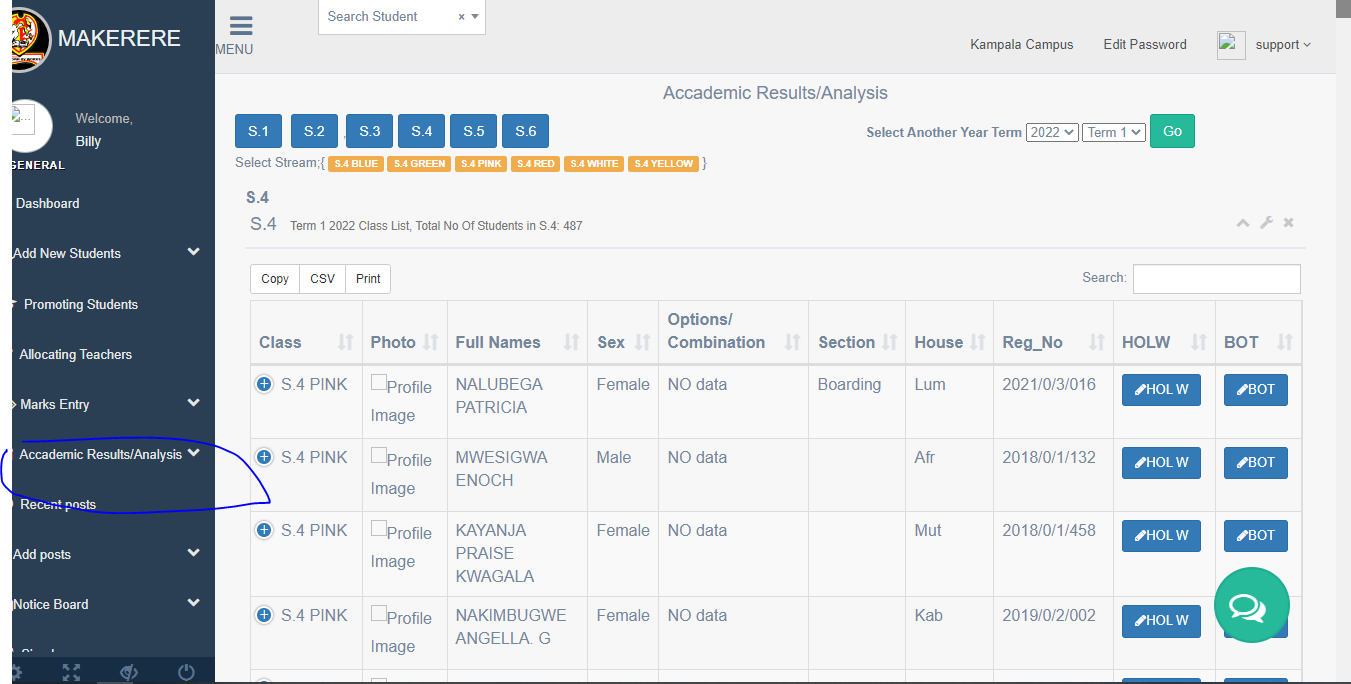Image resolution: width=1351 pixels, height=684 pixels.
Task: Open the support user dropdown
Action: [x=1282, y=45]
